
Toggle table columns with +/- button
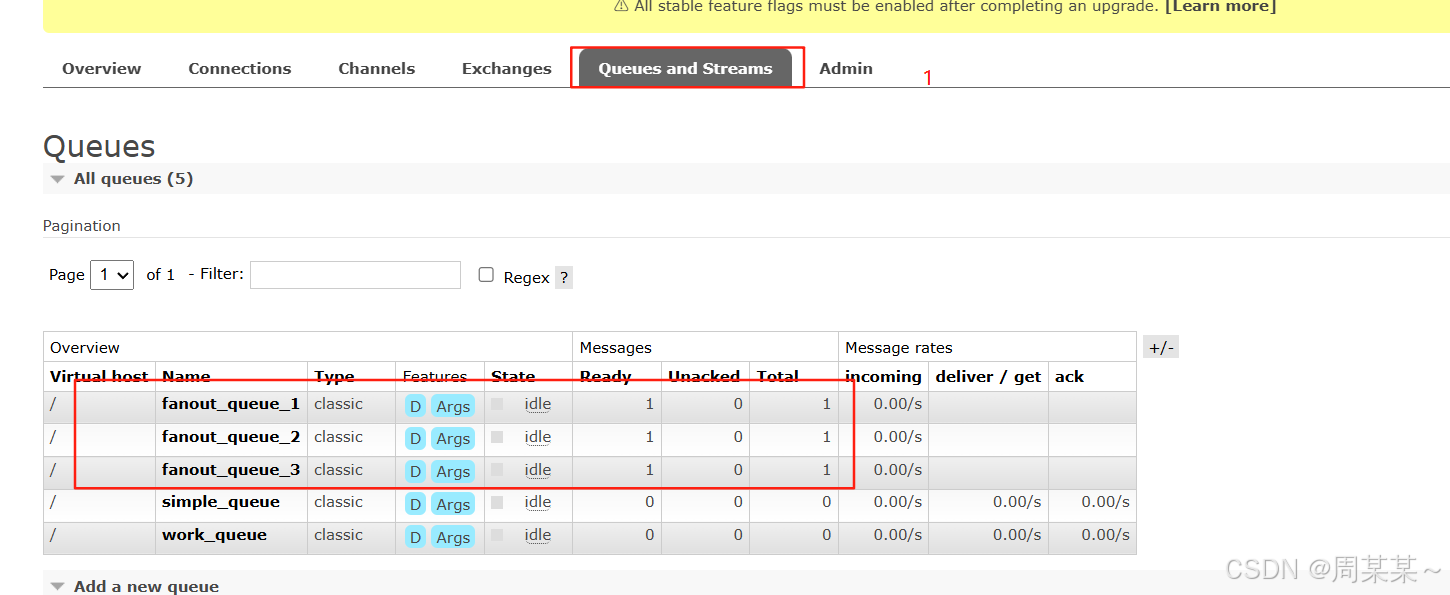tap(1161, 348)
